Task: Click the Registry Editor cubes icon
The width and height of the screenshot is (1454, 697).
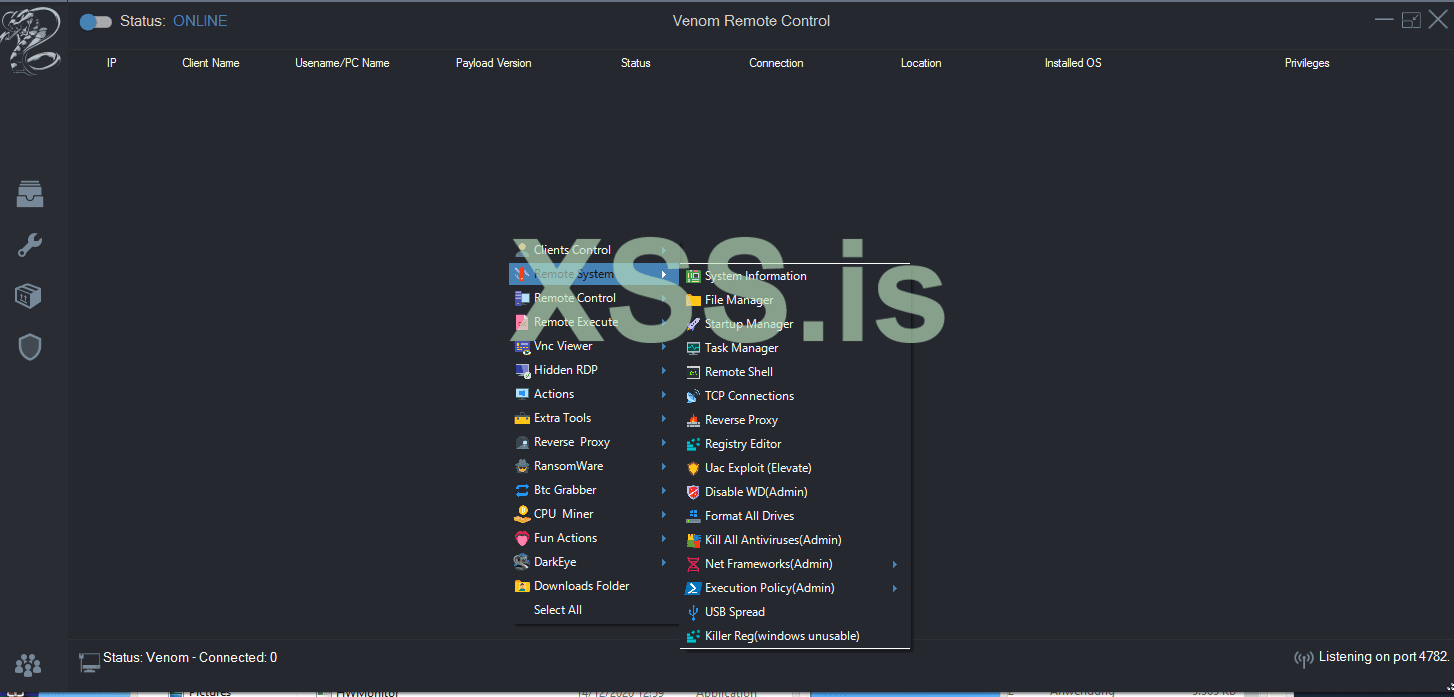Action: [x=694, y=444]
